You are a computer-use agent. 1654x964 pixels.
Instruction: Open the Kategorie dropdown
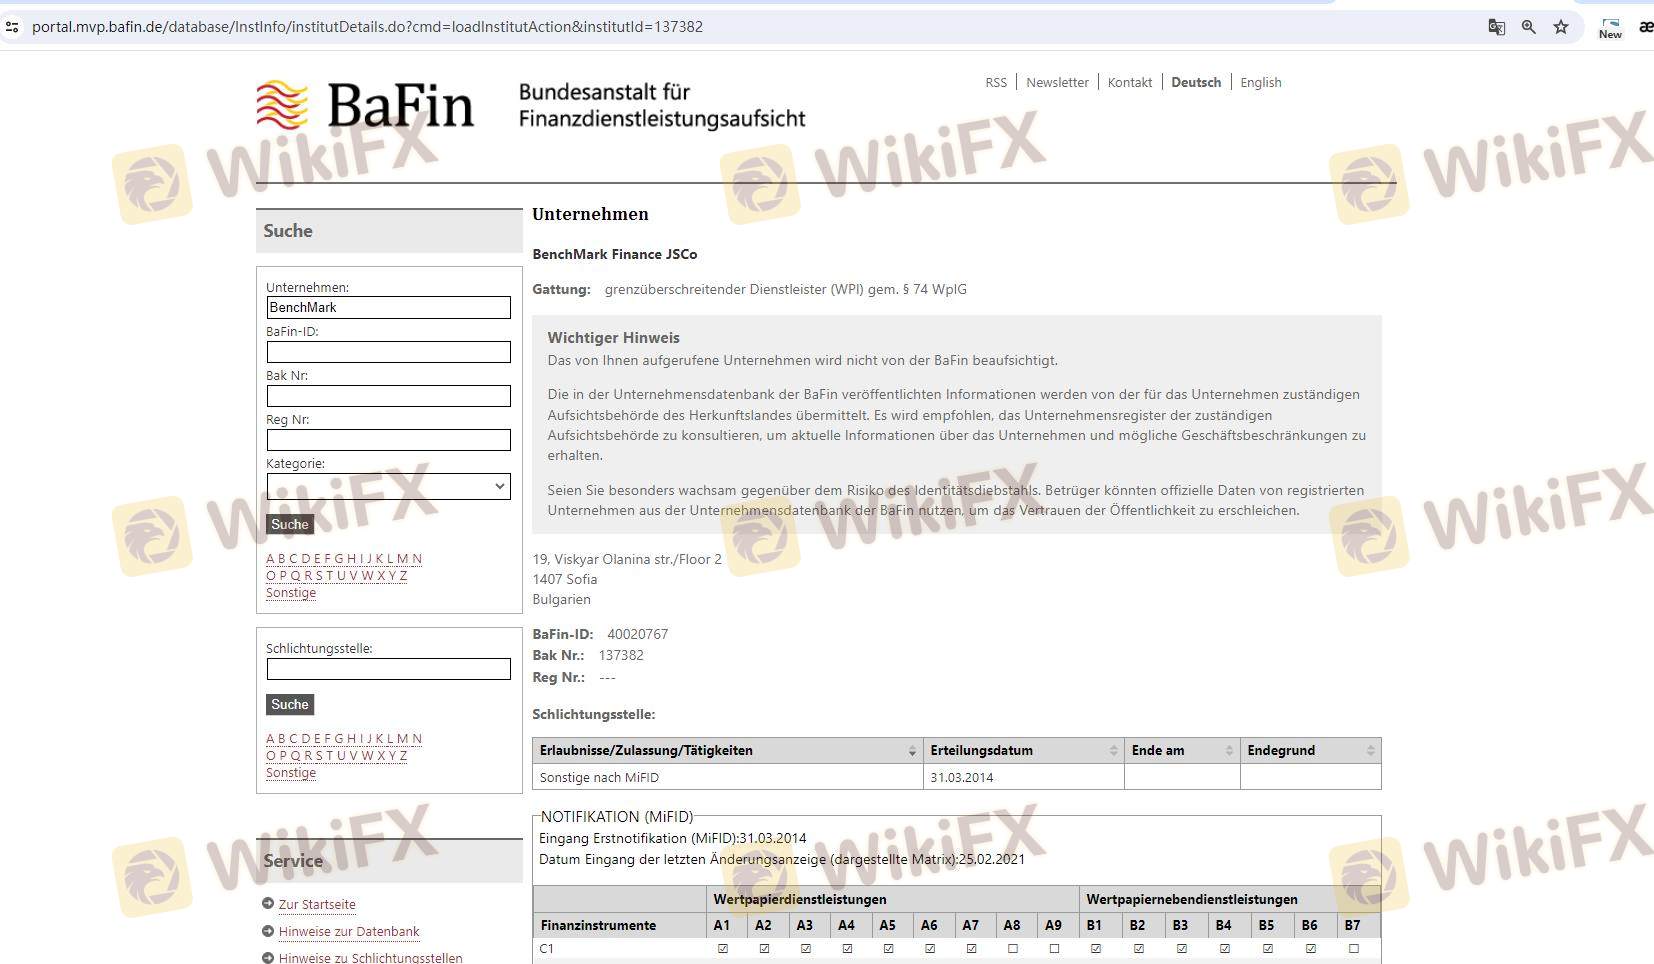click(x=388, y=486)
